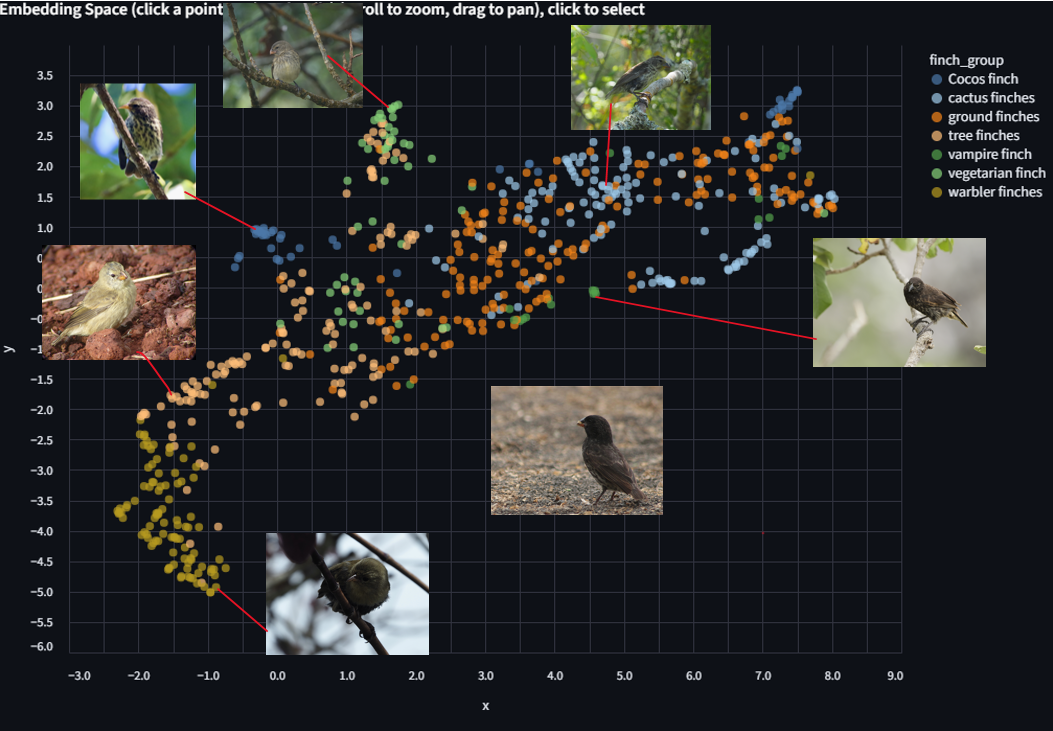This screenshot has height=731, width=1053.
Task: Click the warbler finches legend color dot
Action: tap(936, 192)
